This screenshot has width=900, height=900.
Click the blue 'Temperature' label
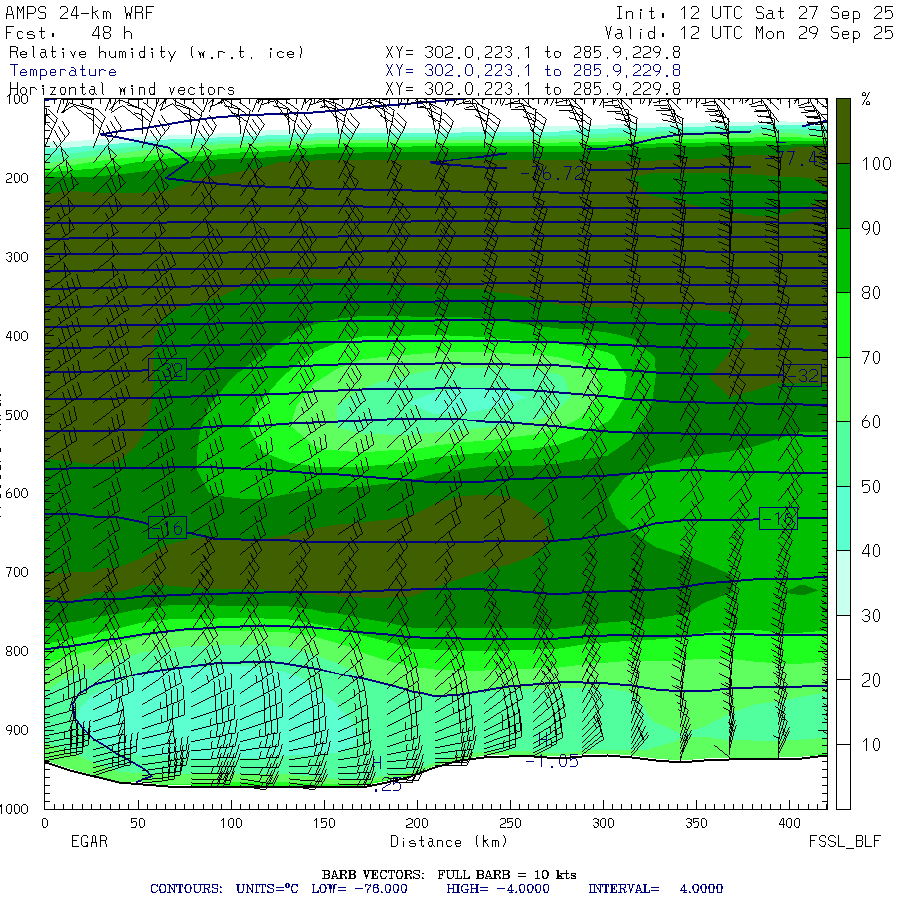(63, 71)
